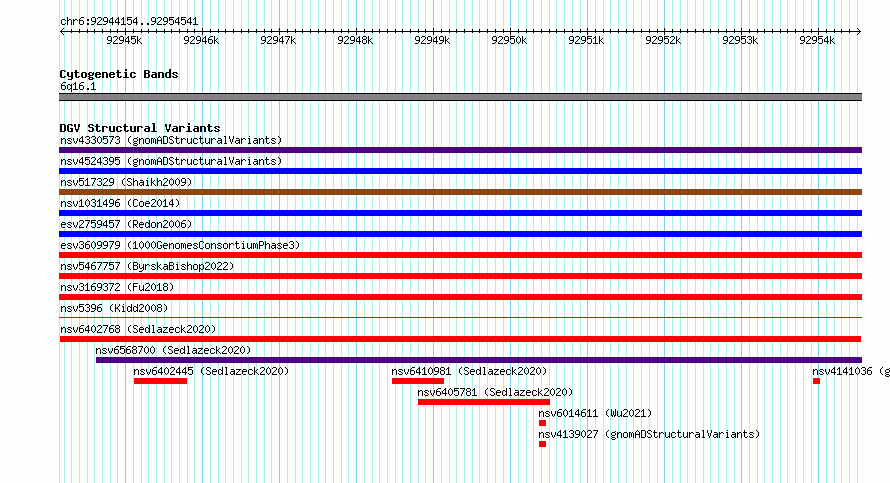Click the thin red nsv5396 line

pyautogui.click(x=460, y=317)
